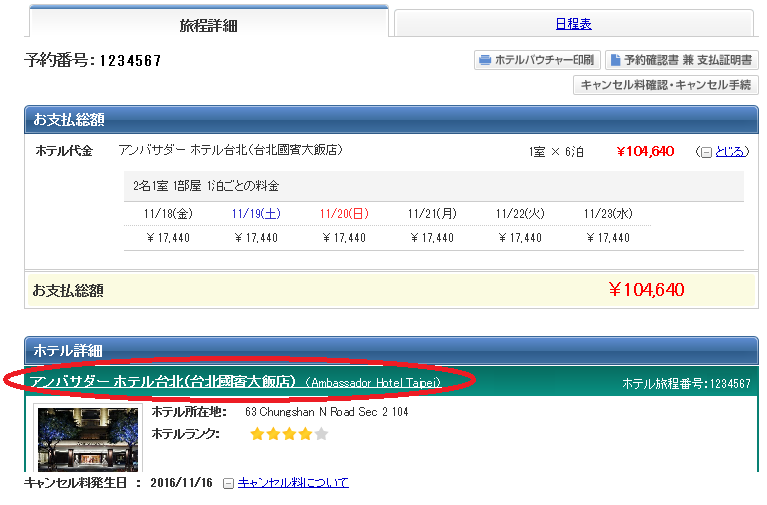The image size is (767, 505).
Task: Open キャンセル料について link
Action: coord(293,483)
